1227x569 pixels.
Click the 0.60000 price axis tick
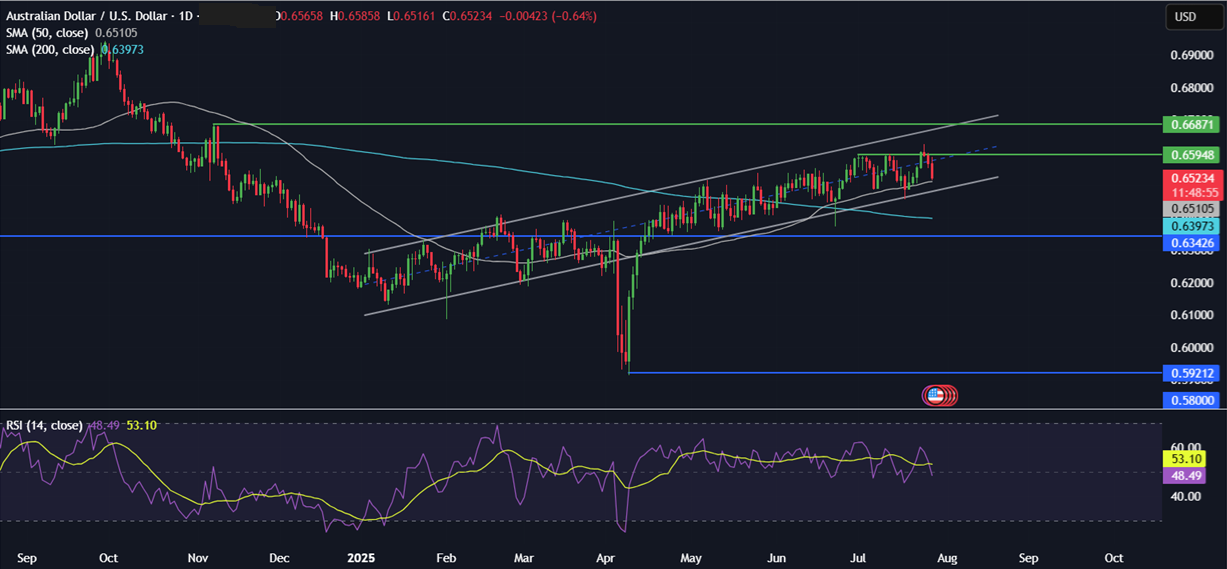pos(1190,348)
